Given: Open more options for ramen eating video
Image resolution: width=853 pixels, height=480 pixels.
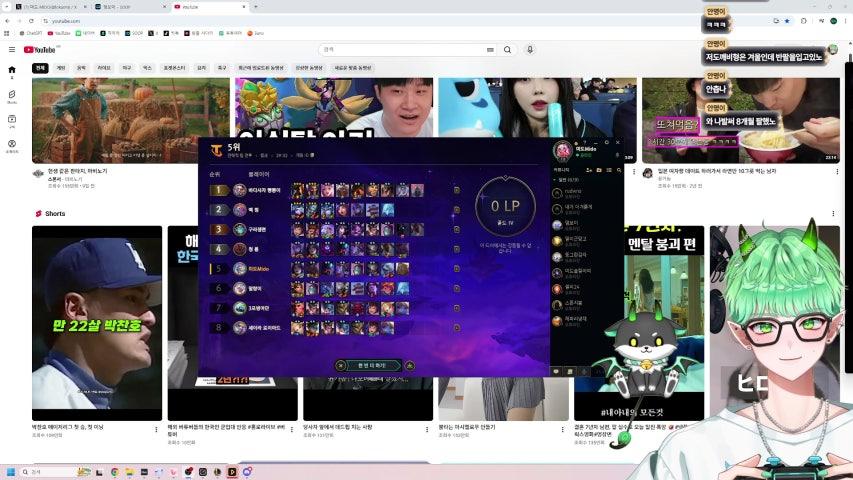Looking at the screenshot, I should [x=837, y=172].
